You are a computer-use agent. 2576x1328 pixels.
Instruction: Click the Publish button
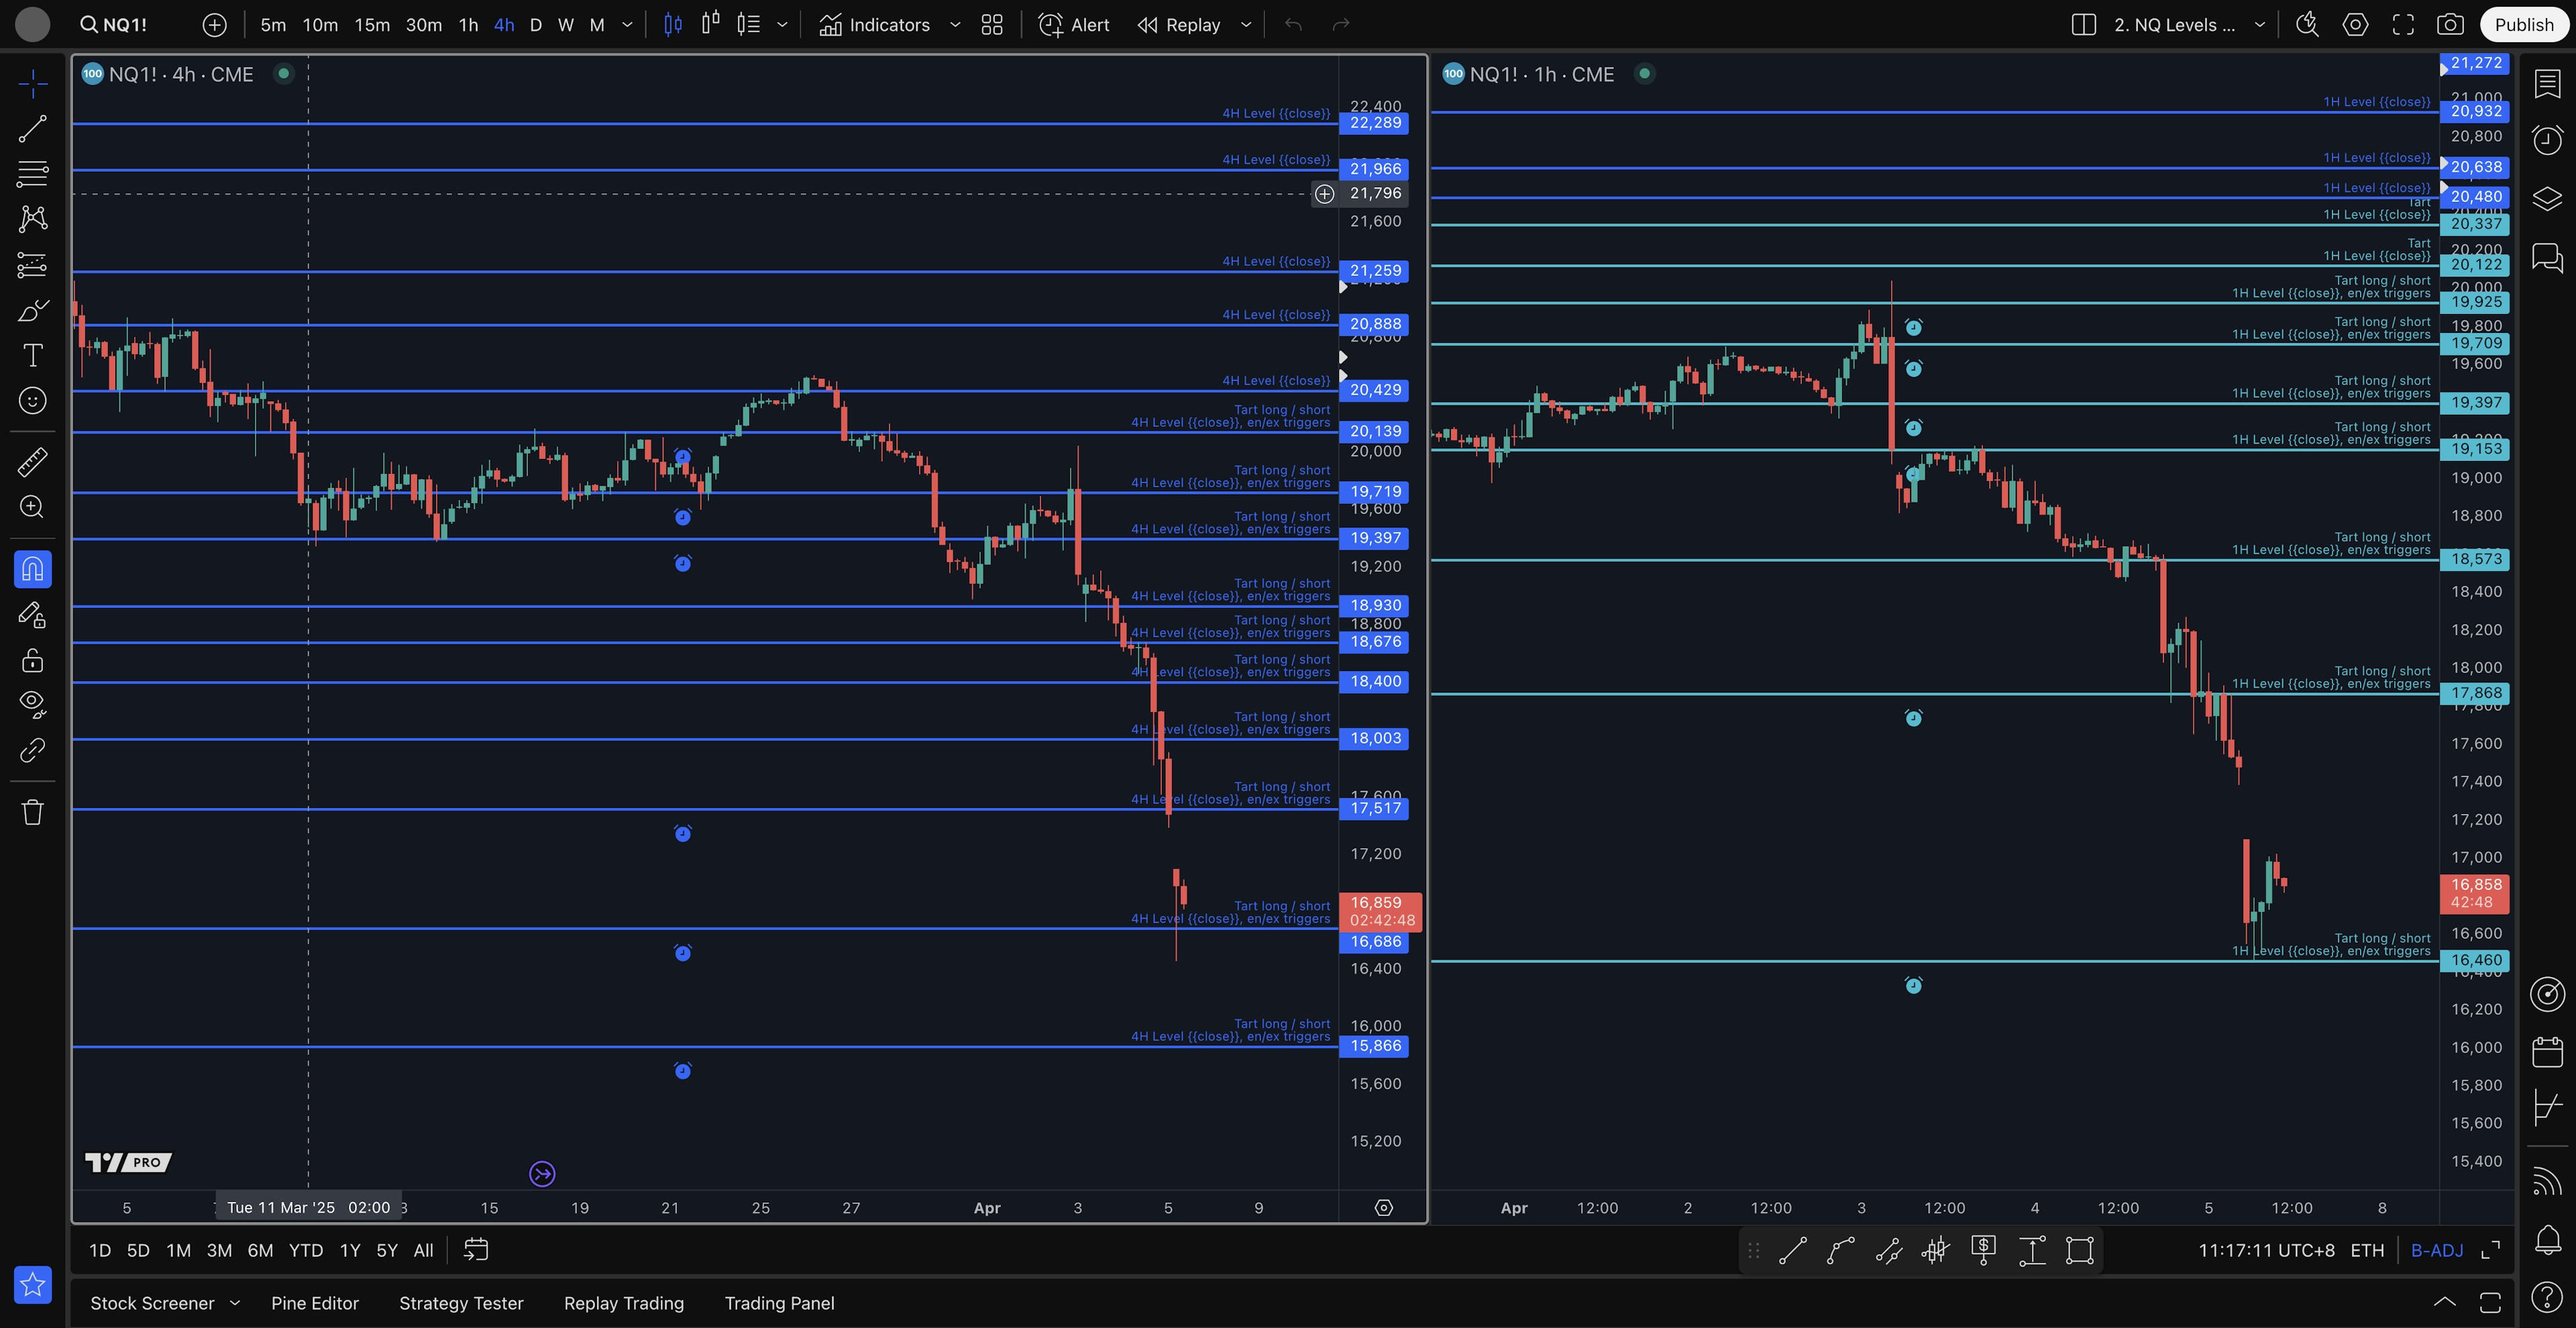coord(2523,25)
